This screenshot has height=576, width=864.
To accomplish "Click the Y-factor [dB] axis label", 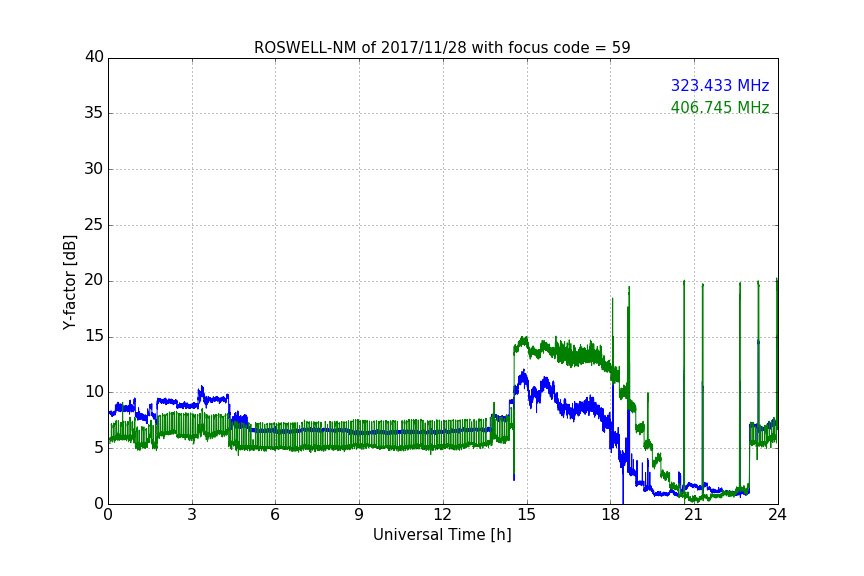I will pos(69,282).
